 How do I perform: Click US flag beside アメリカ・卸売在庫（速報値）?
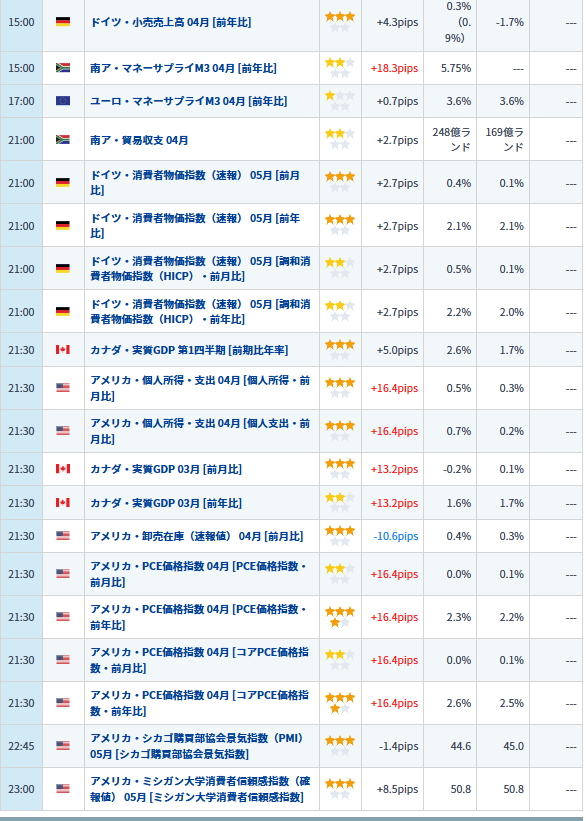(63, 536)
